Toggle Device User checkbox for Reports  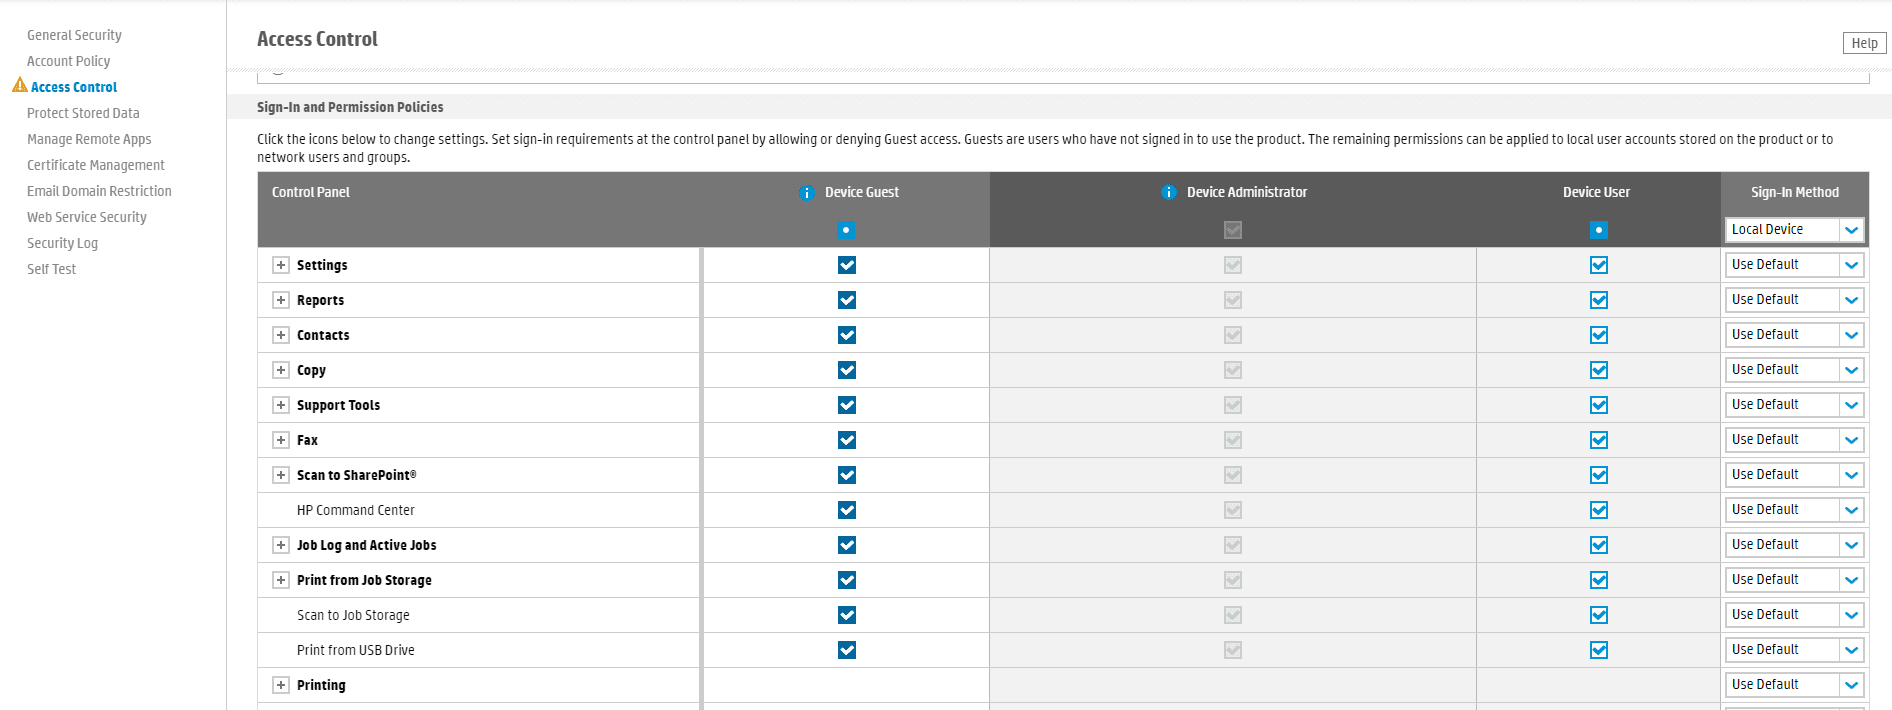[x=1598, y=300]
